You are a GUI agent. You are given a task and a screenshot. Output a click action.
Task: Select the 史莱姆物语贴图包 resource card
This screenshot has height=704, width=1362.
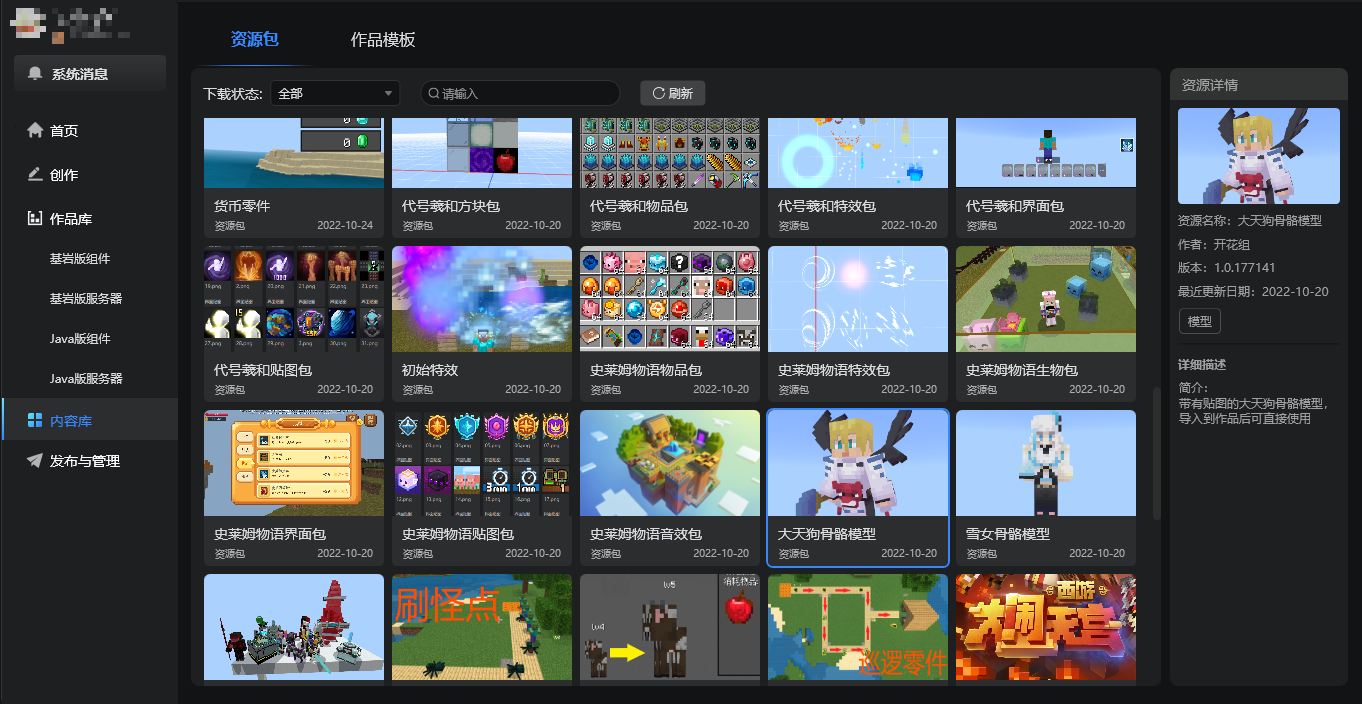pos(482,488)
